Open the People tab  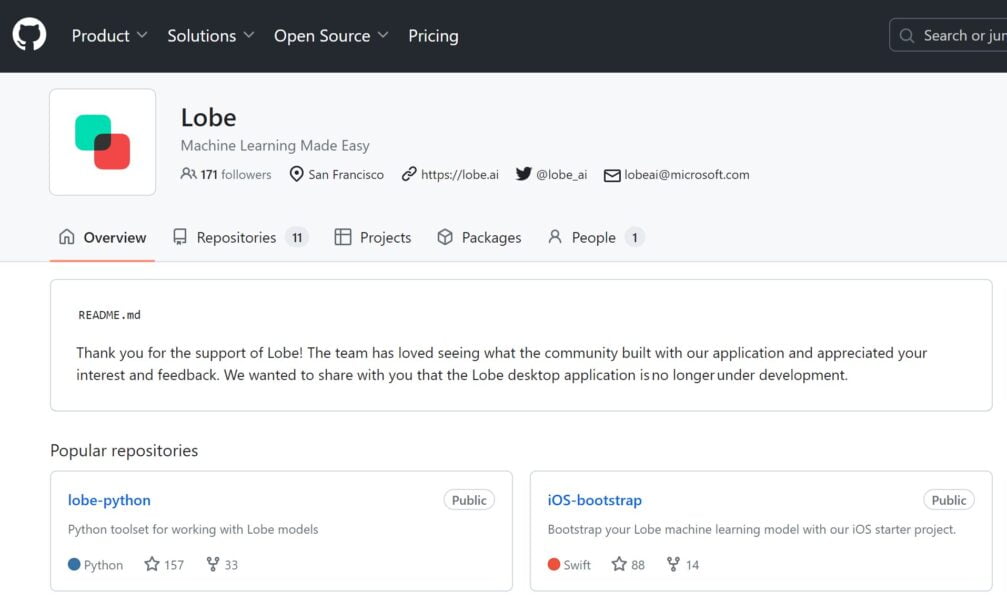(x=596, y=238)
